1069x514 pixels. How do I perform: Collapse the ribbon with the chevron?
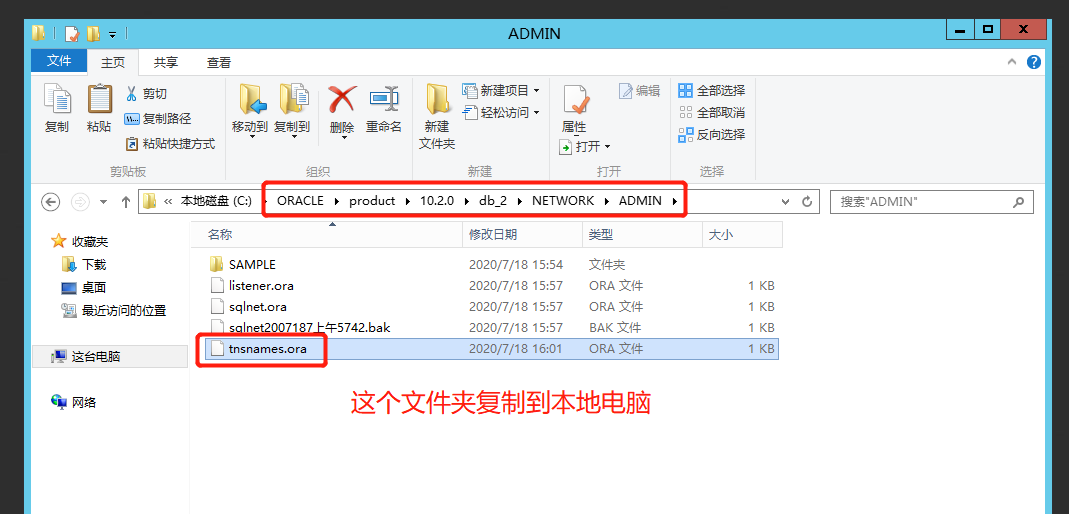pos(1012,62)
